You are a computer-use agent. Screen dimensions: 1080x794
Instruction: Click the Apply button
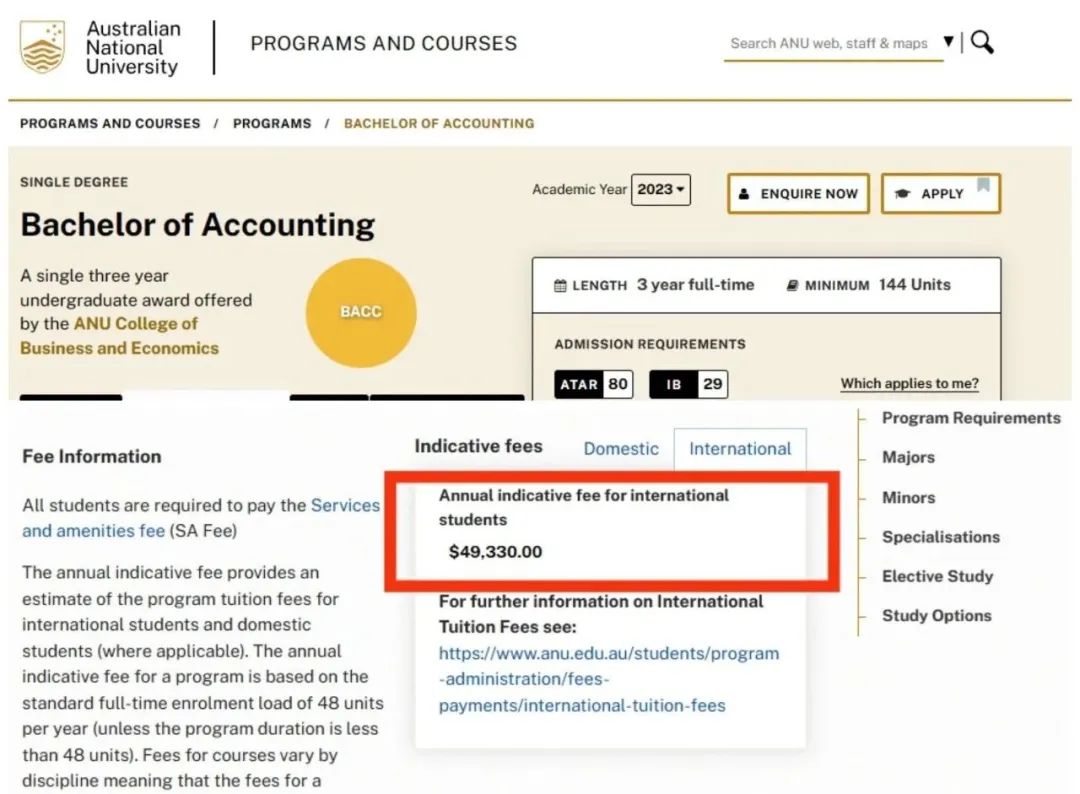point(940,194)
